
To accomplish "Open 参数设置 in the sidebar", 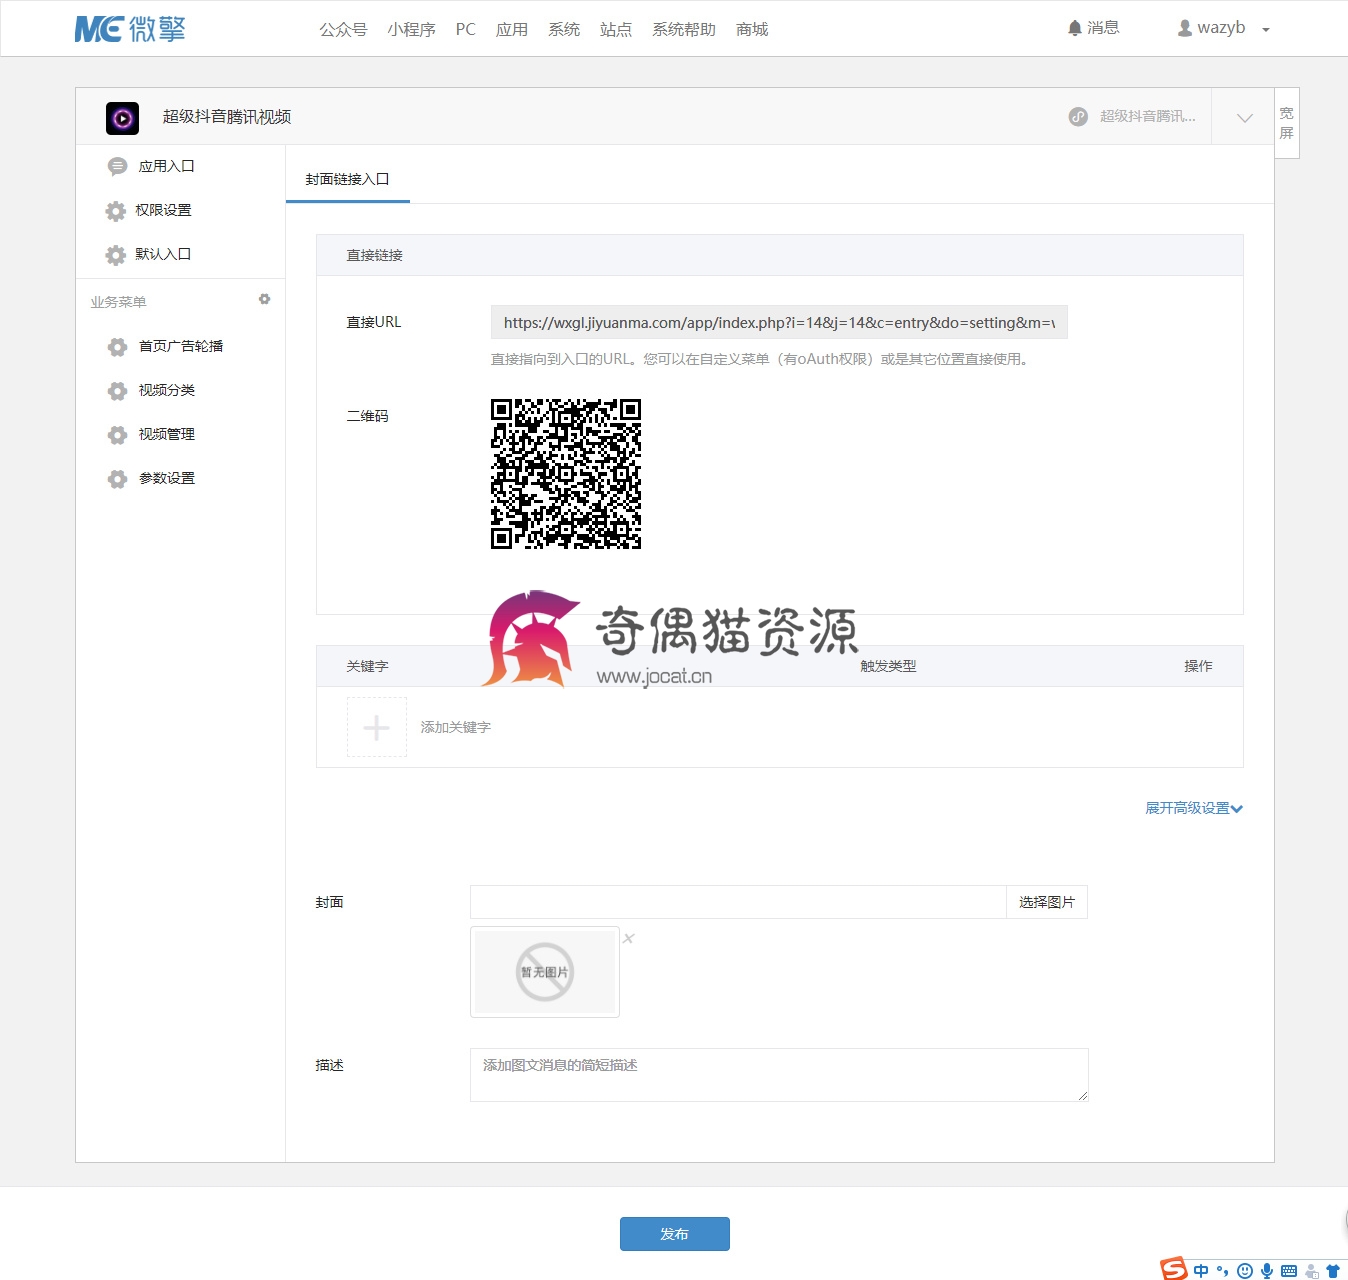I will click(x=167, y=478).
